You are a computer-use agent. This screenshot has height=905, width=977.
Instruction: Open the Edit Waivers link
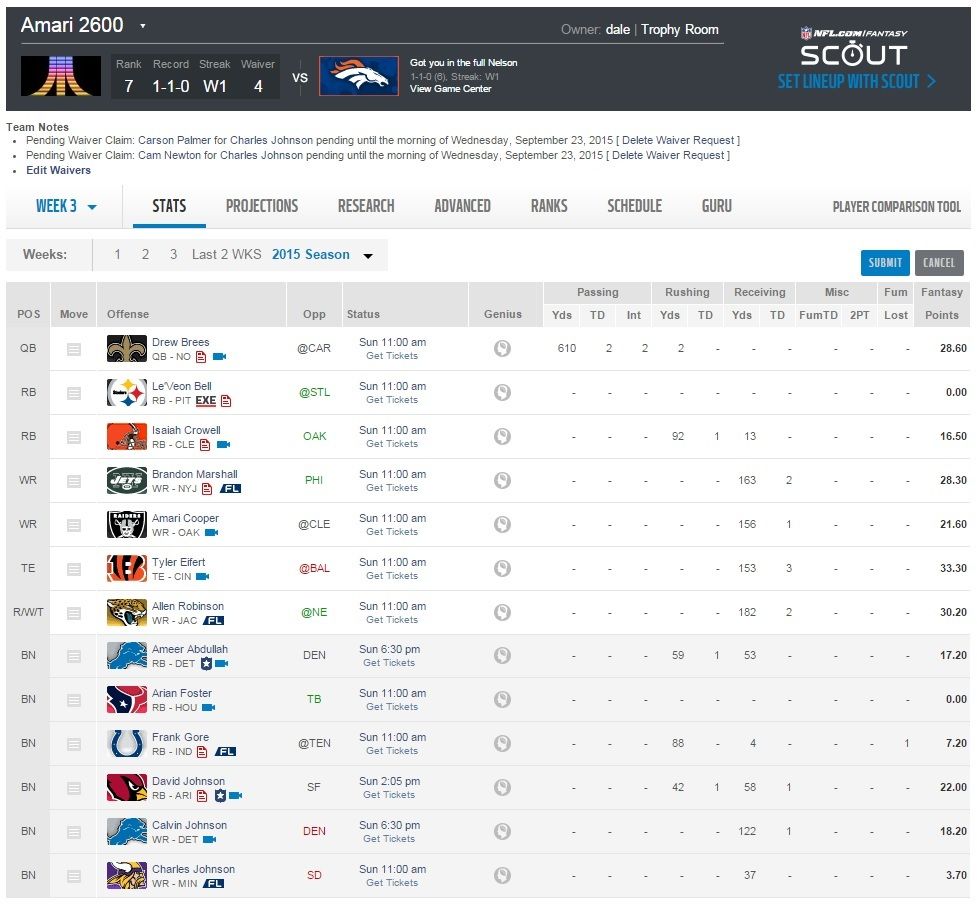pos(59,170)
